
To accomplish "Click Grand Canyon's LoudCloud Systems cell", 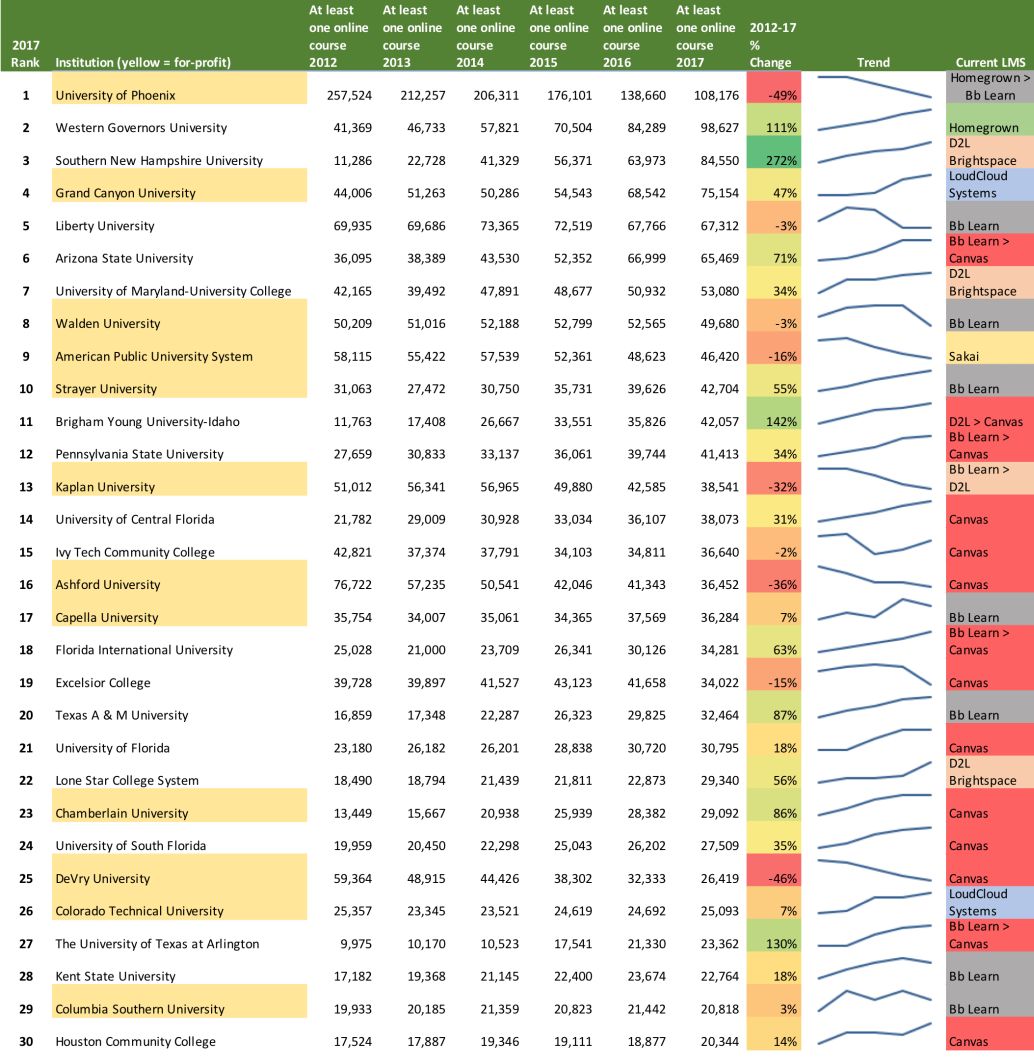I will (x=990, y=185).
